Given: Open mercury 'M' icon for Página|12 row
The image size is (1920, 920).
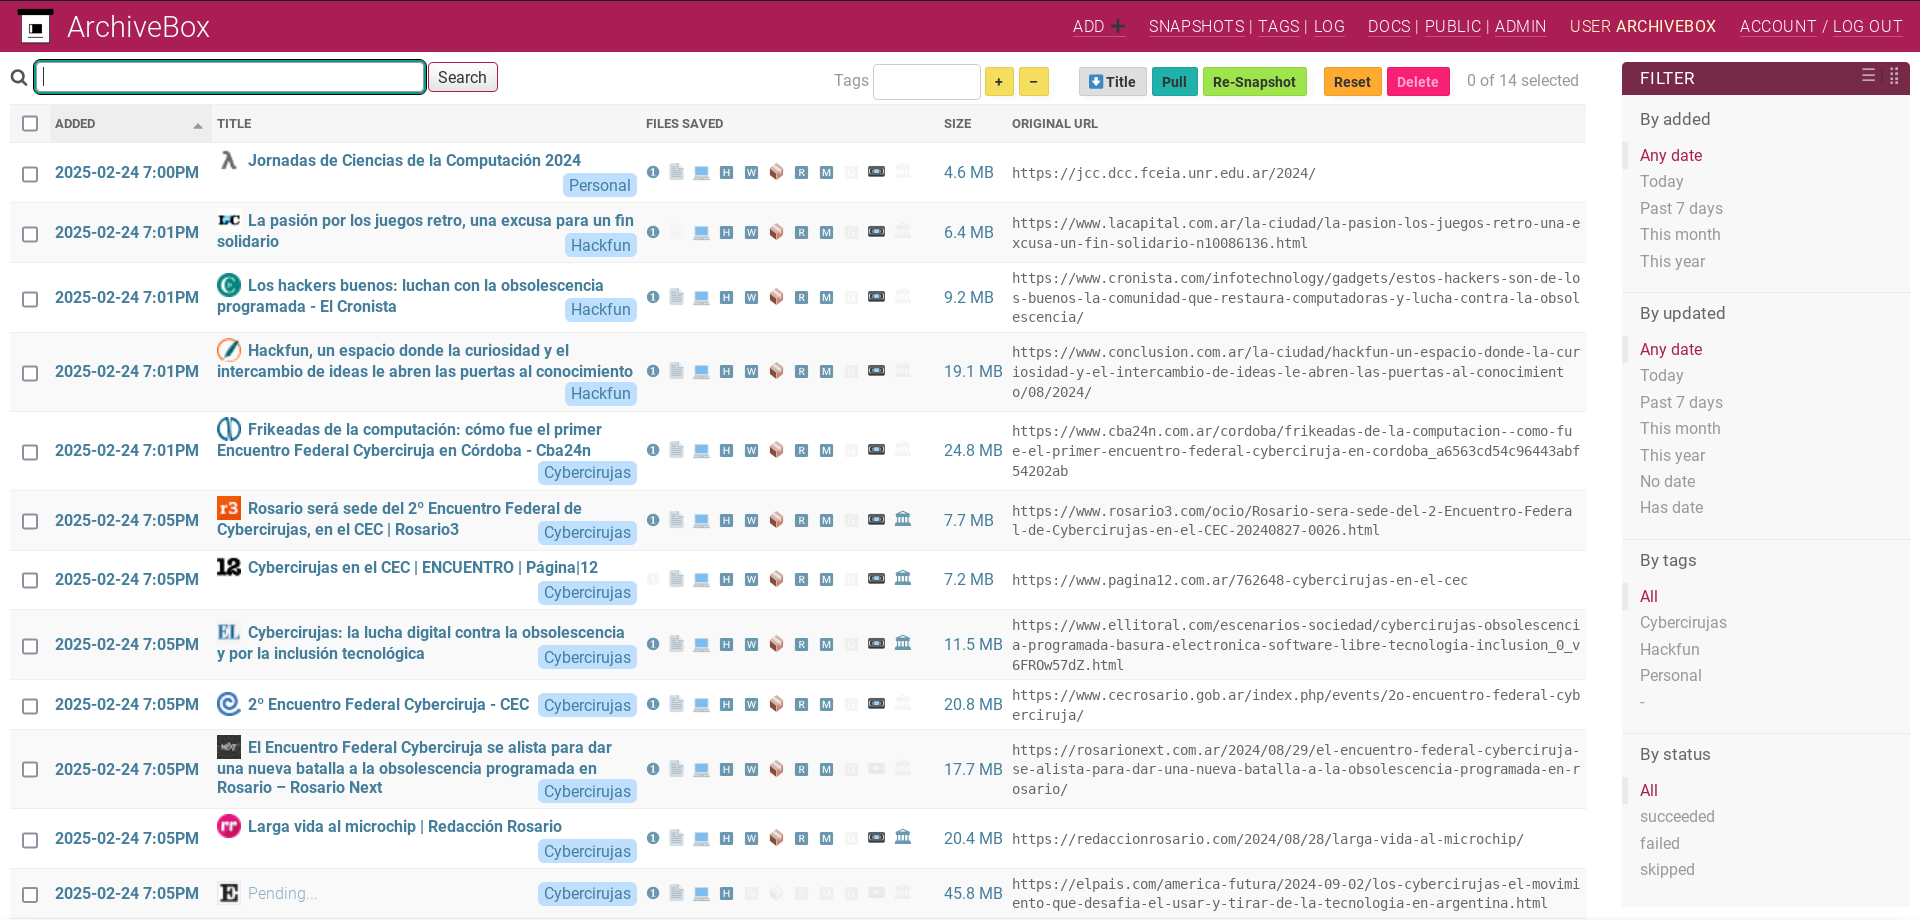Looking at the screenshot, I should [x=827, y=579].
